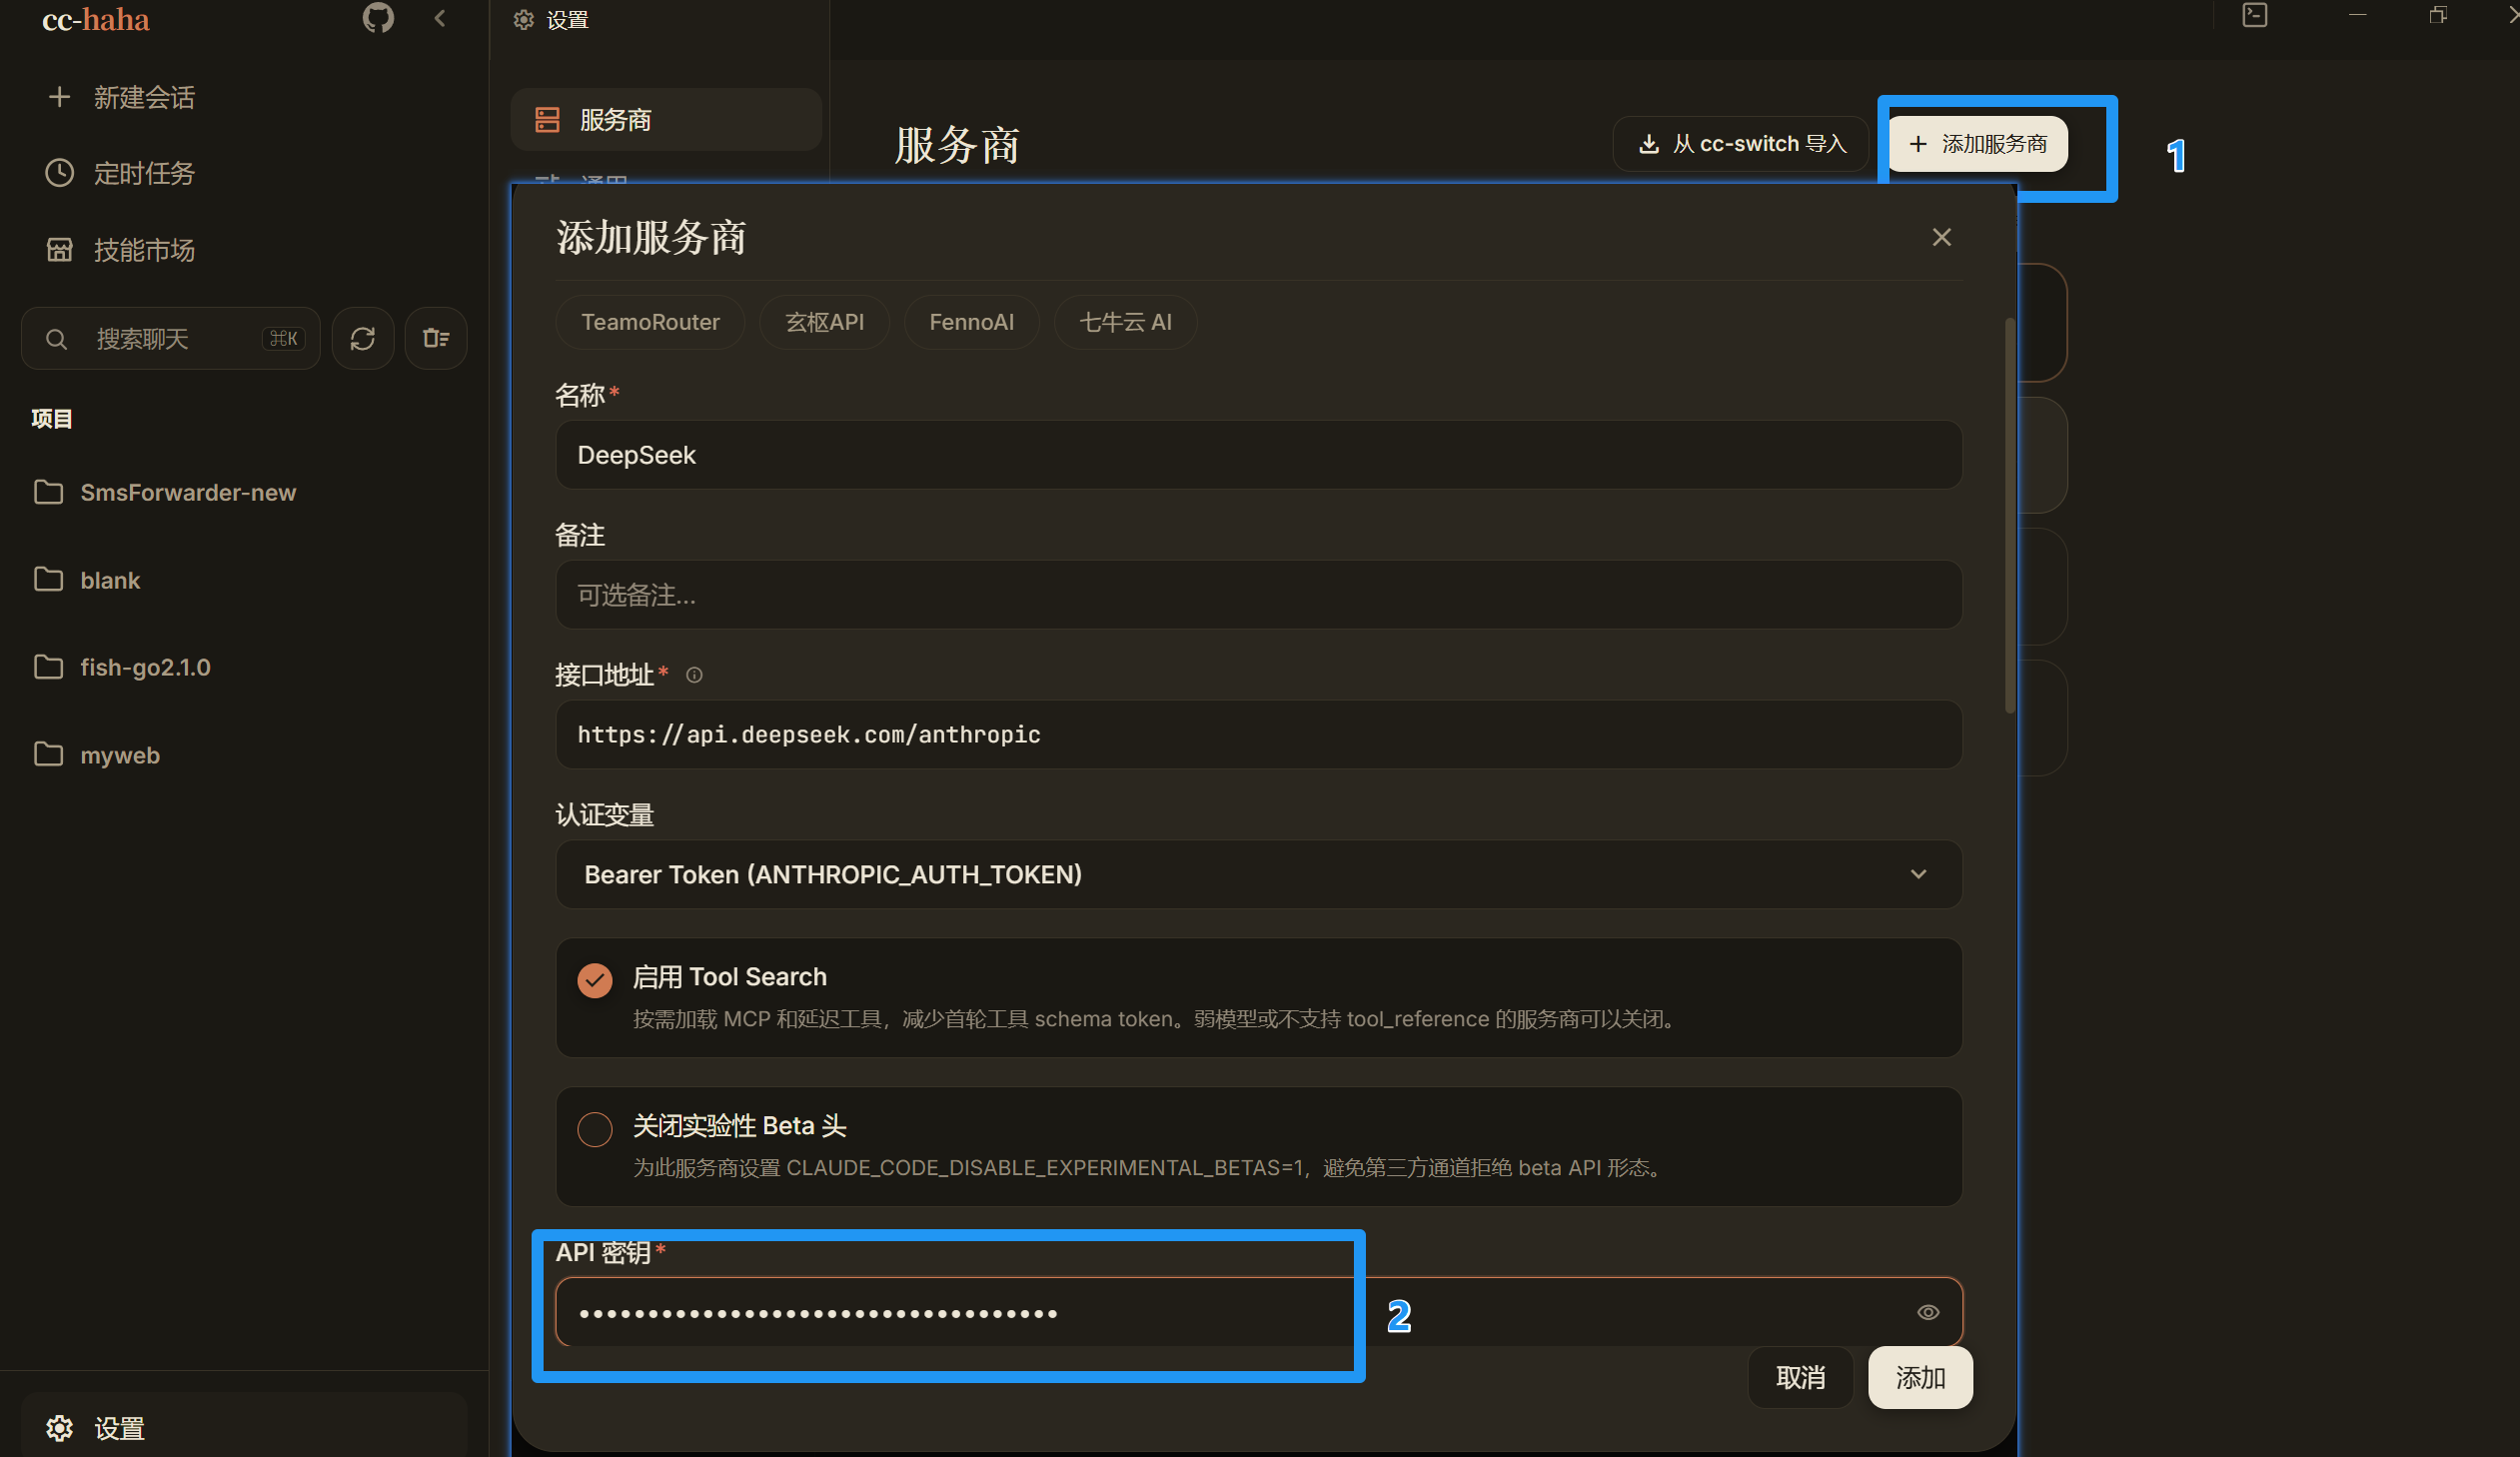Click the refresh chats icon
2520x1457 pixels.
pyautogui.click(x=363, y=339)
